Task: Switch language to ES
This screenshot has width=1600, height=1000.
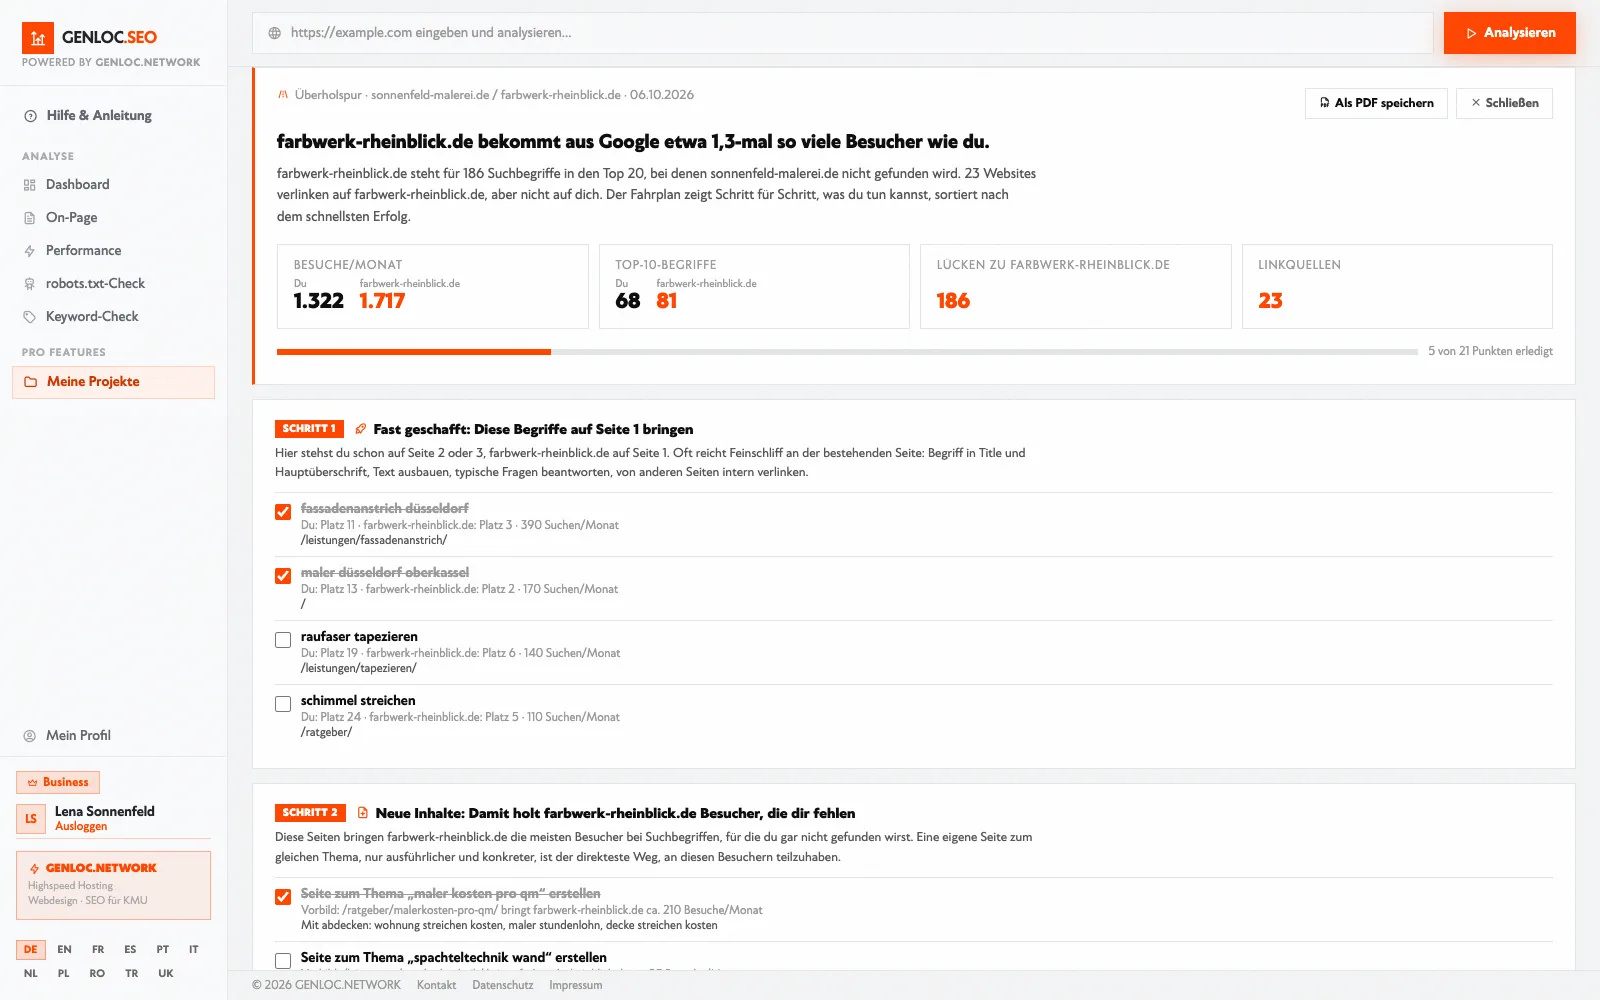Action: [x=130, y=950]
